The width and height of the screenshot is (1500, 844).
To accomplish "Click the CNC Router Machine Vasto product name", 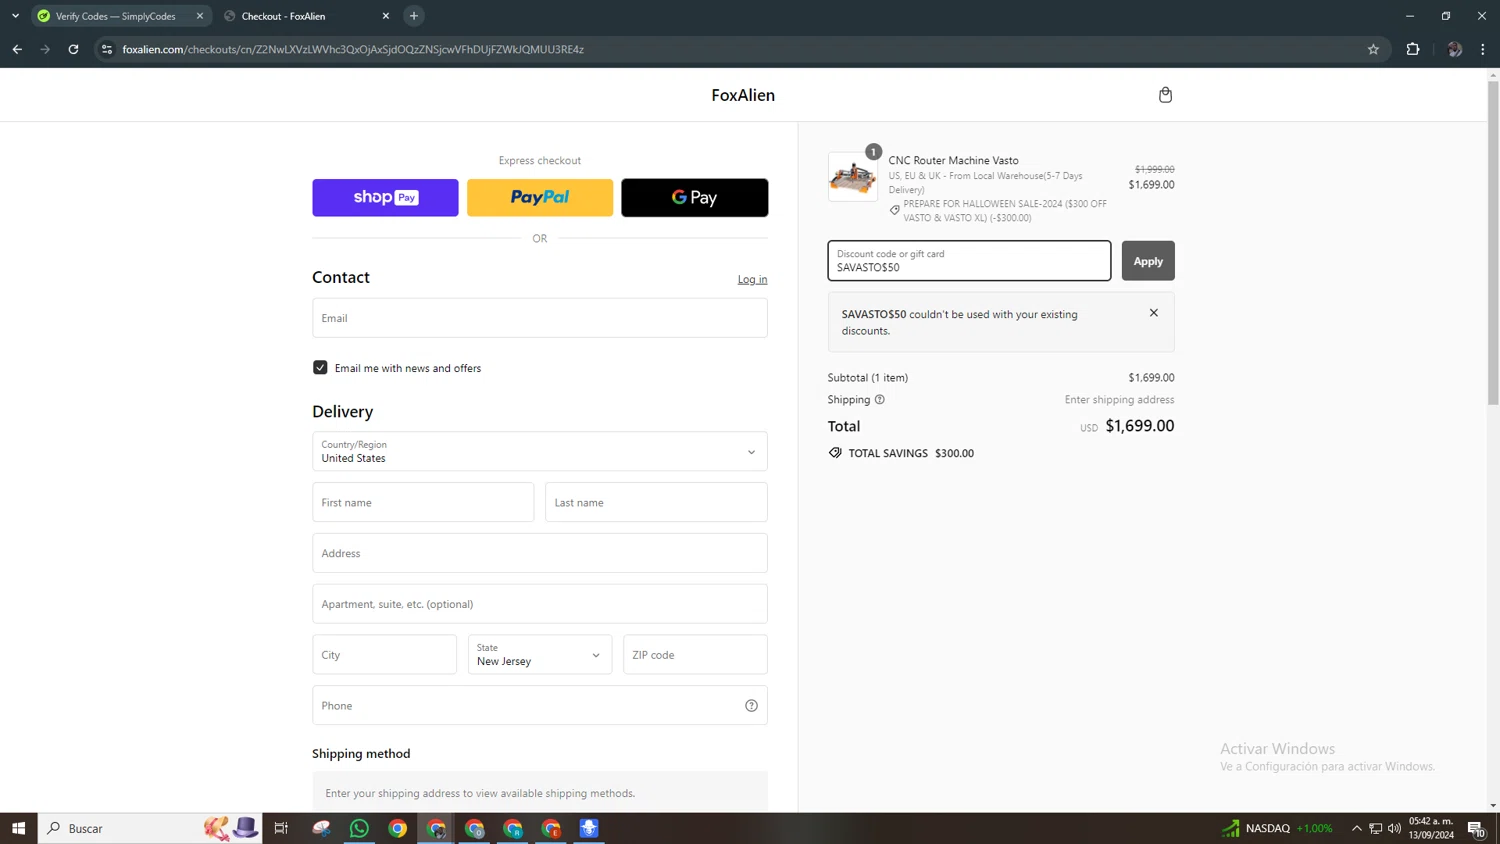I will click(x=953, y=160).
